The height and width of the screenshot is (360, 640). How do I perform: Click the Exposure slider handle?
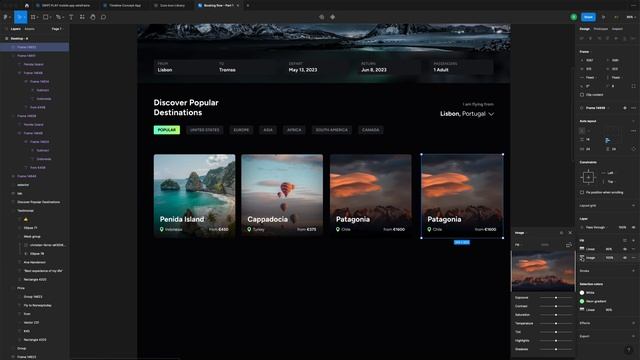point(556,298)
